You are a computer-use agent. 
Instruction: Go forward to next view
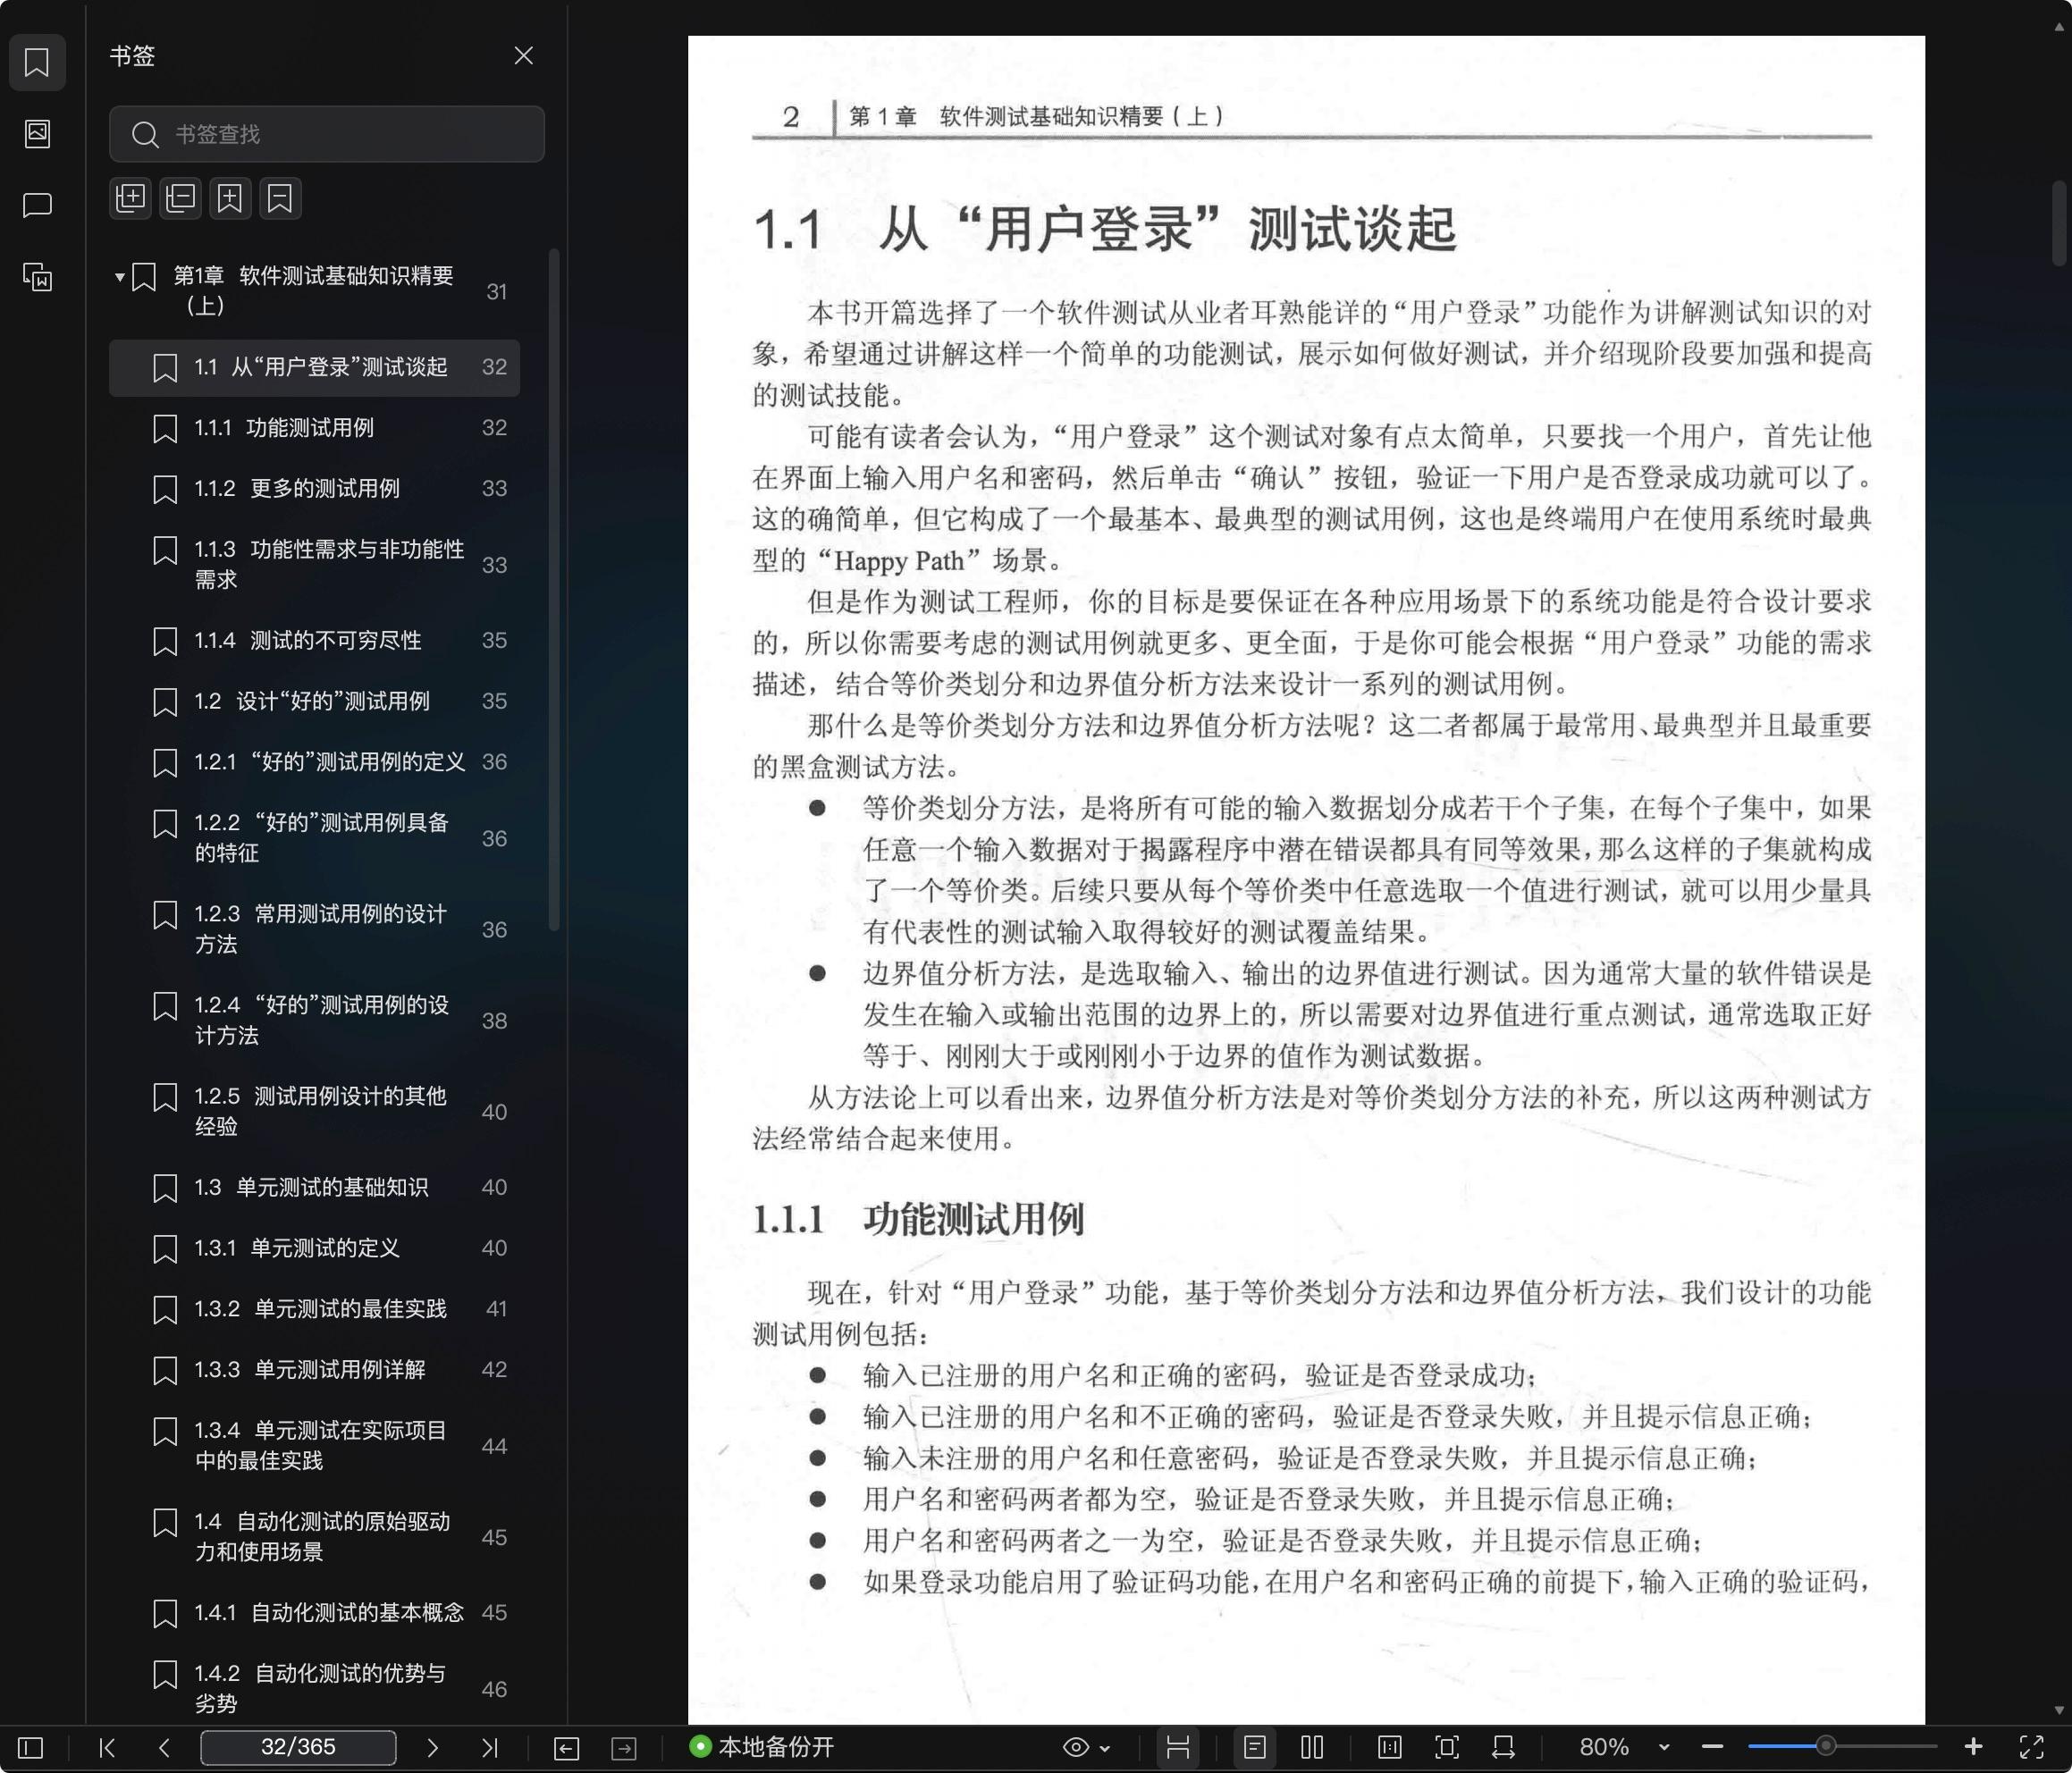click(624, 1747)
